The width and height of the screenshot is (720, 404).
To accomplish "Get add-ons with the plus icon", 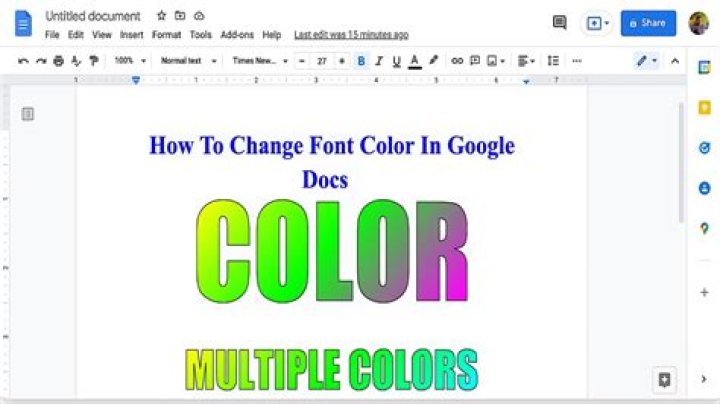I will tap(704, 292).
